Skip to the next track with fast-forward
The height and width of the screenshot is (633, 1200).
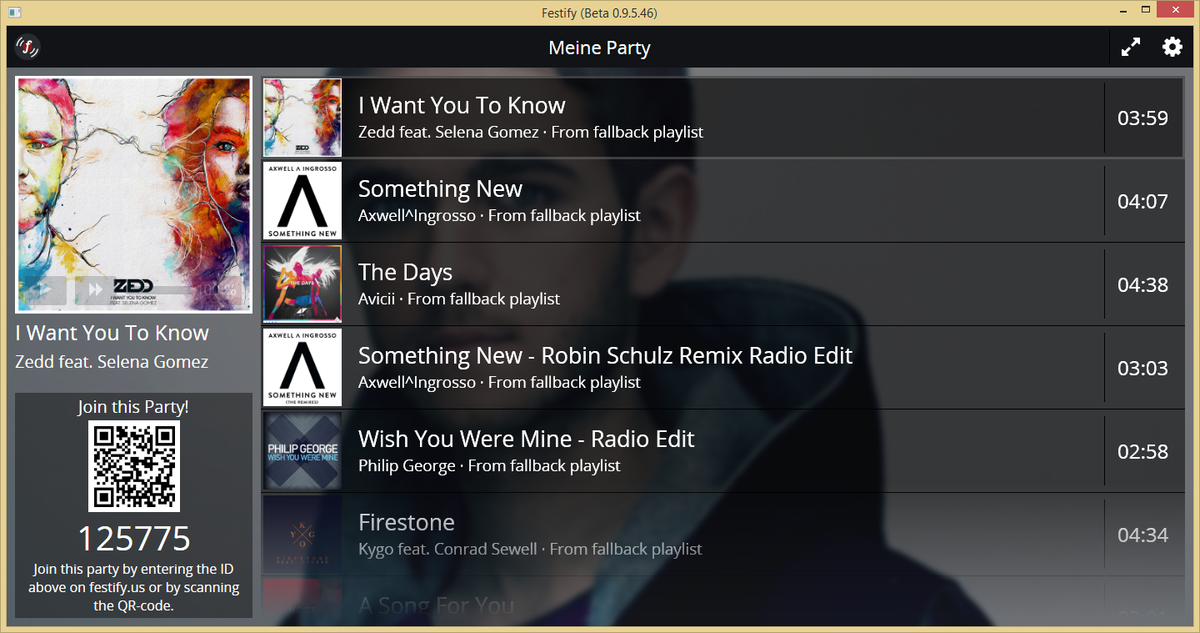95,290
